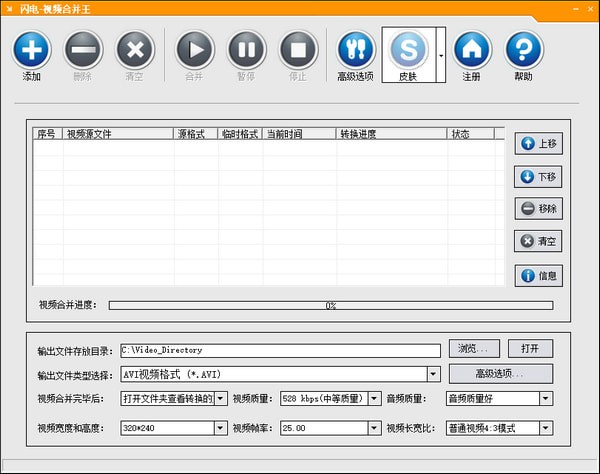Expand the 视频长宽比 aspect ratio dropdown
The width and height of the screenshot is (600, 474).
click(x=546, y=428)
